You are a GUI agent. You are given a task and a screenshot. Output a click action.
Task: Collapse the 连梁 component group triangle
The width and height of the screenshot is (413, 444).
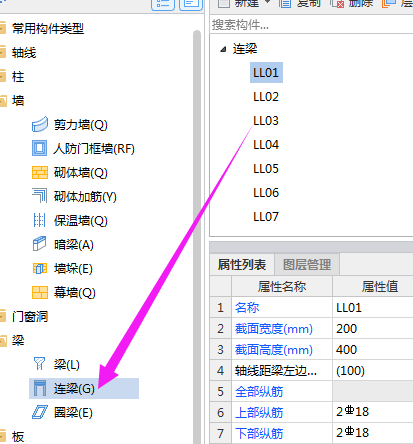coord(223,50)
